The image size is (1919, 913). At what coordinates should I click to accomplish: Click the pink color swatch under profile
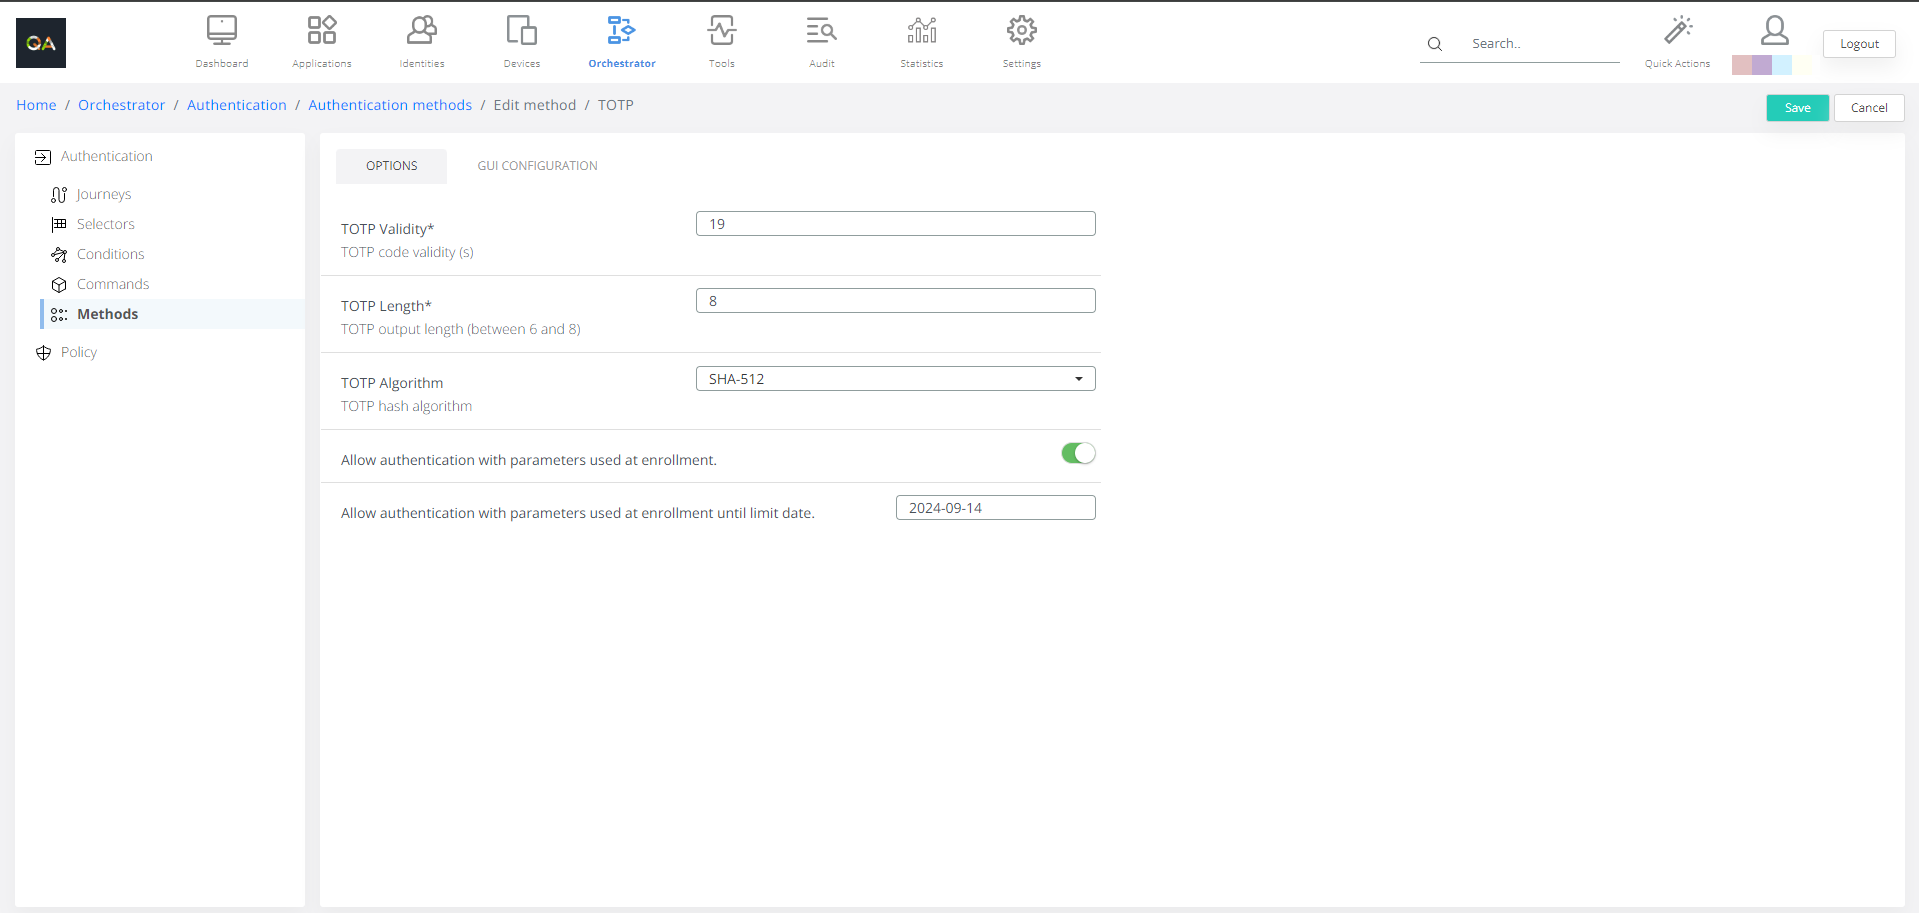click(x=1741, y=66)
